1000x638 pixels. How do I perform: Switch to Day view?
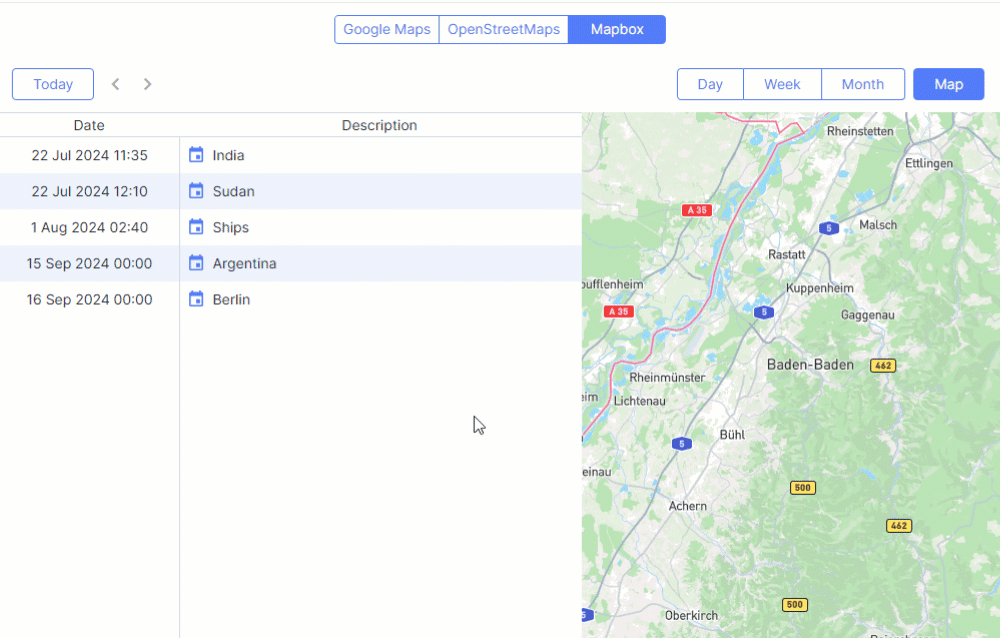pos(710,84)
